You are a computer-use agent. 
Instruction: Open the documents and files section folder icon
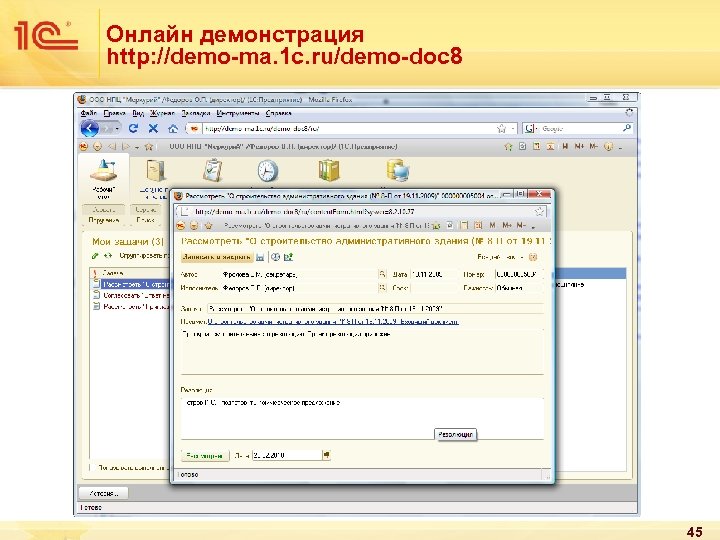click(x=156, y=171)
